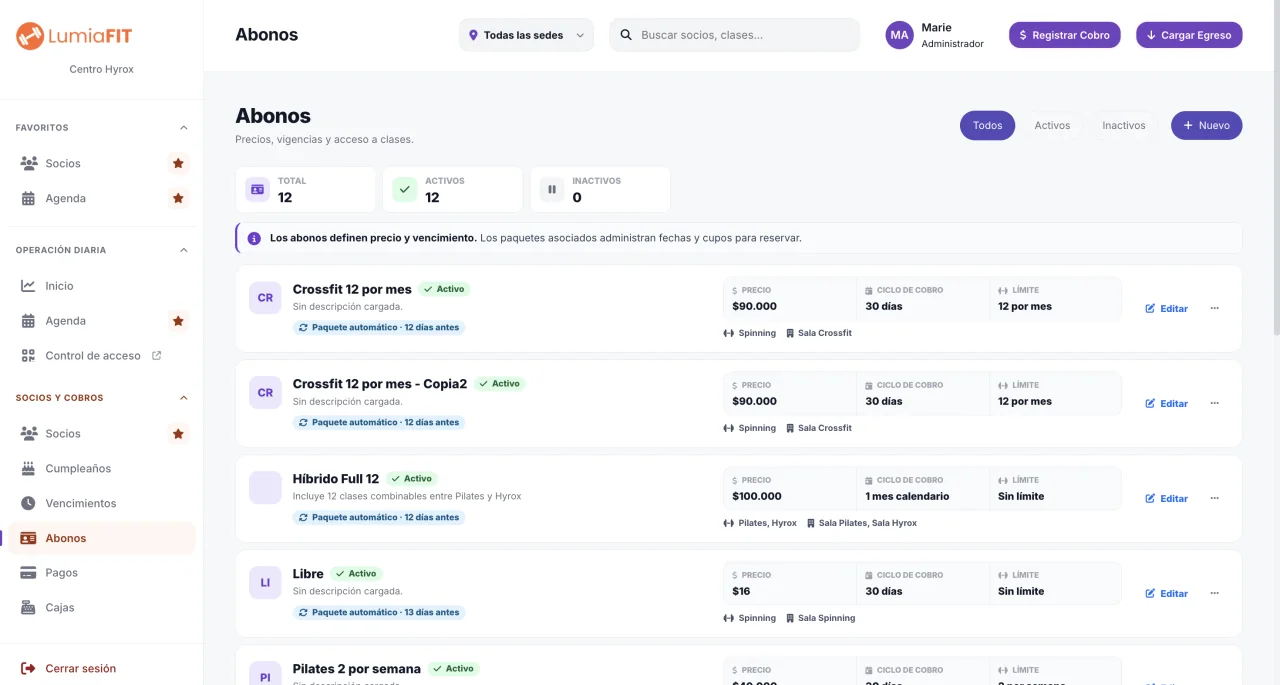This screenshot has height=685, width=1280.
Task: Open the MA user avatar
Action: (900, 35)
